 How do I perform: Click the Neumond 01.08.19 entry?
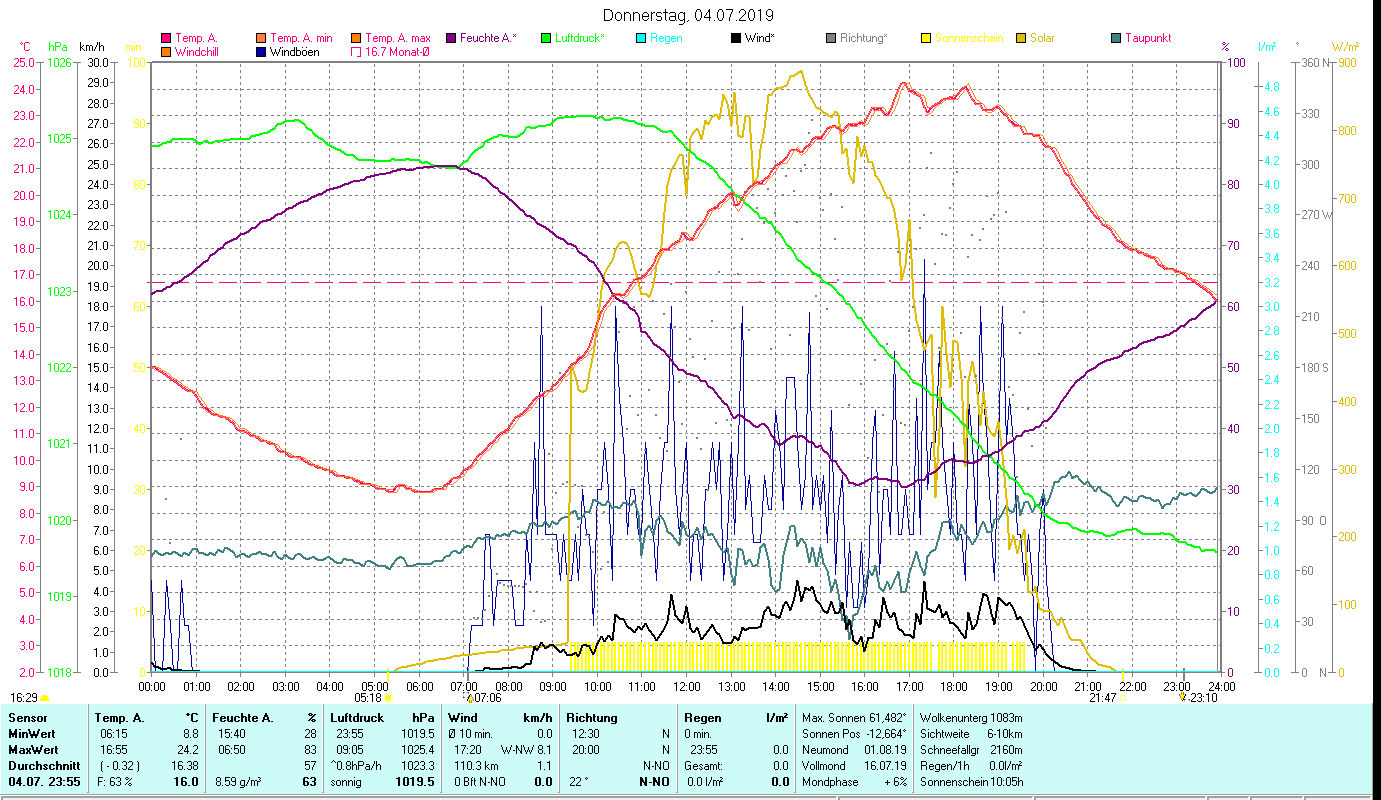pyautogui.click(x=853, y=749)
